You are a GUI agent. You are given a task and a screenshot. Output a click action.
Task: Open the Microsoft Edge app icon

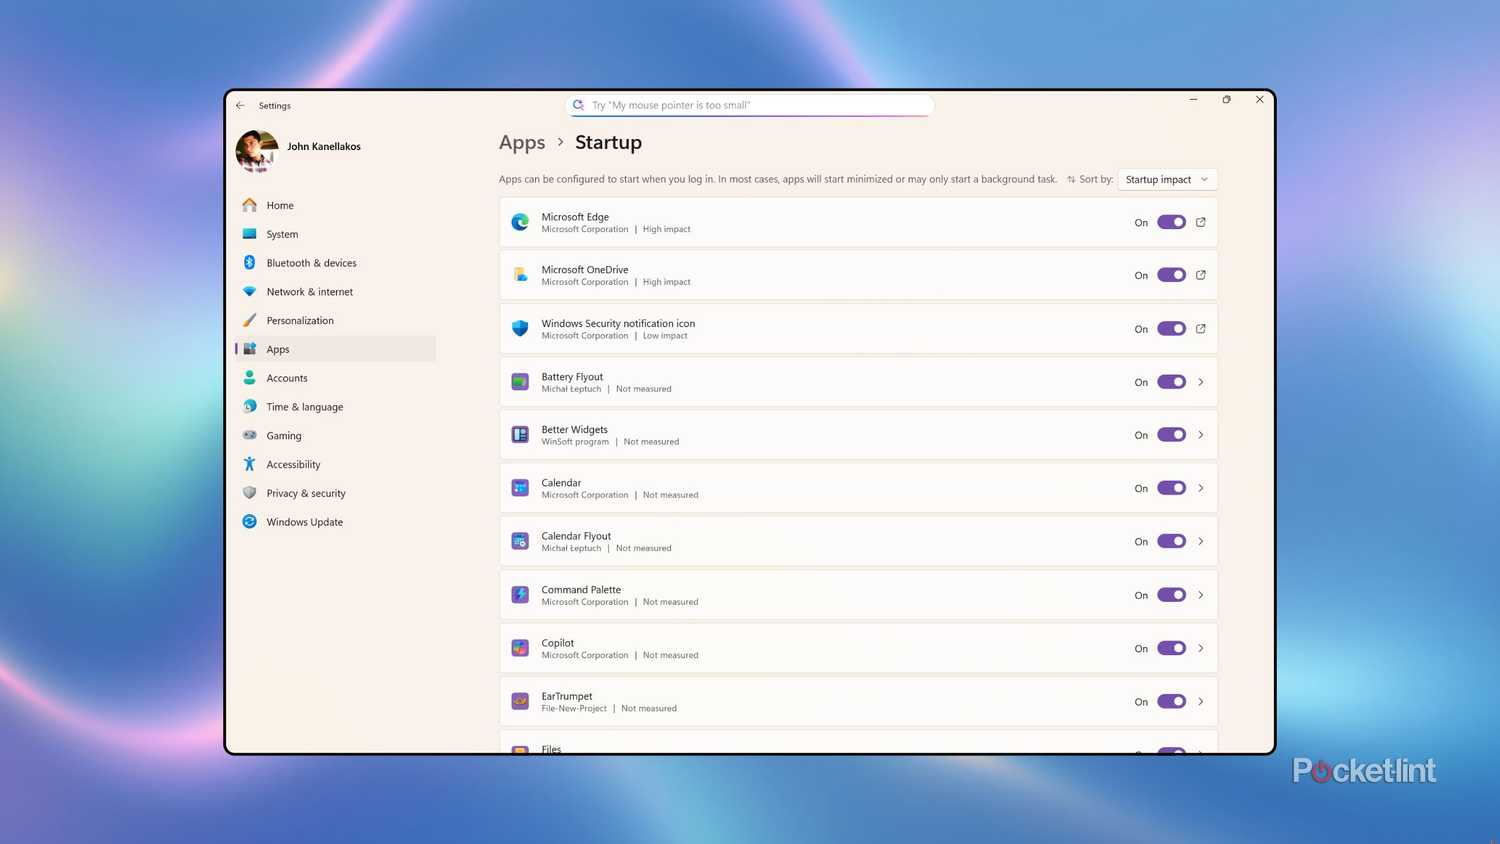pos(520,222)
